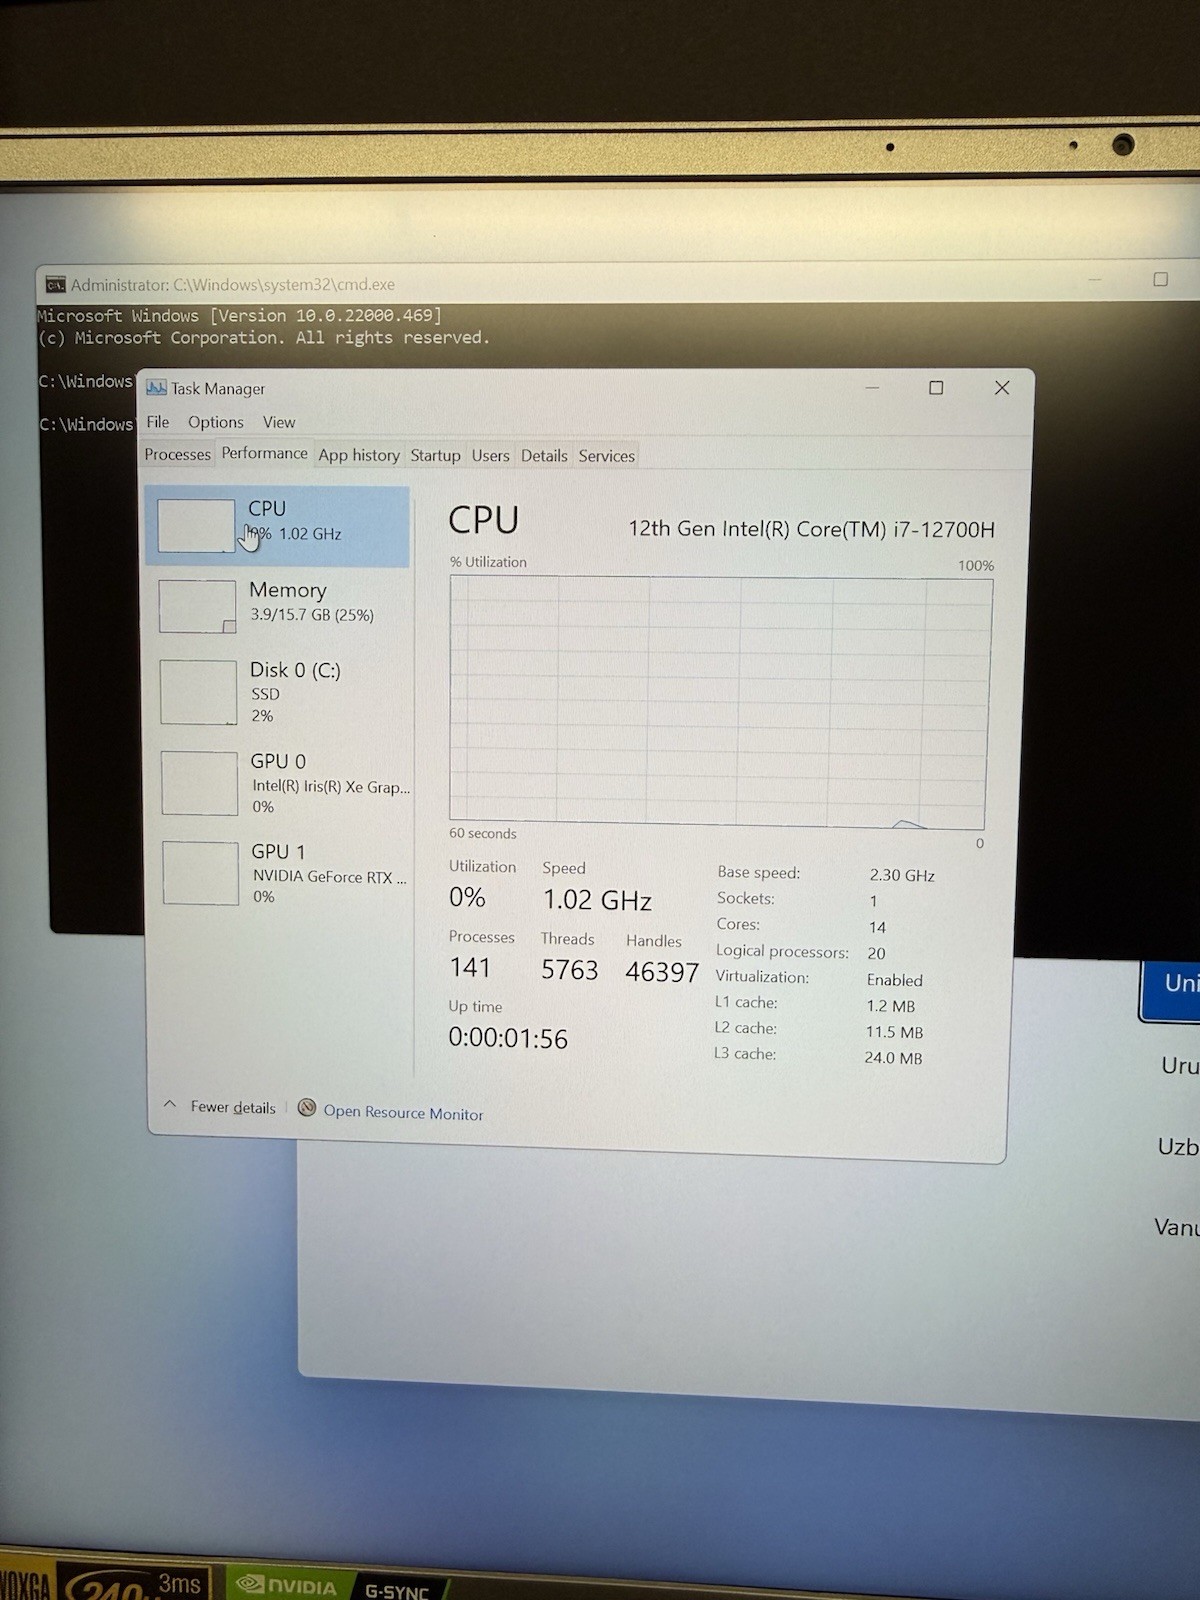Click the CPU mini graph thumbnail
Image resolution: width=1200 pixels, height=1600 pixels.
pyautogui.click(x=196, y=526)
